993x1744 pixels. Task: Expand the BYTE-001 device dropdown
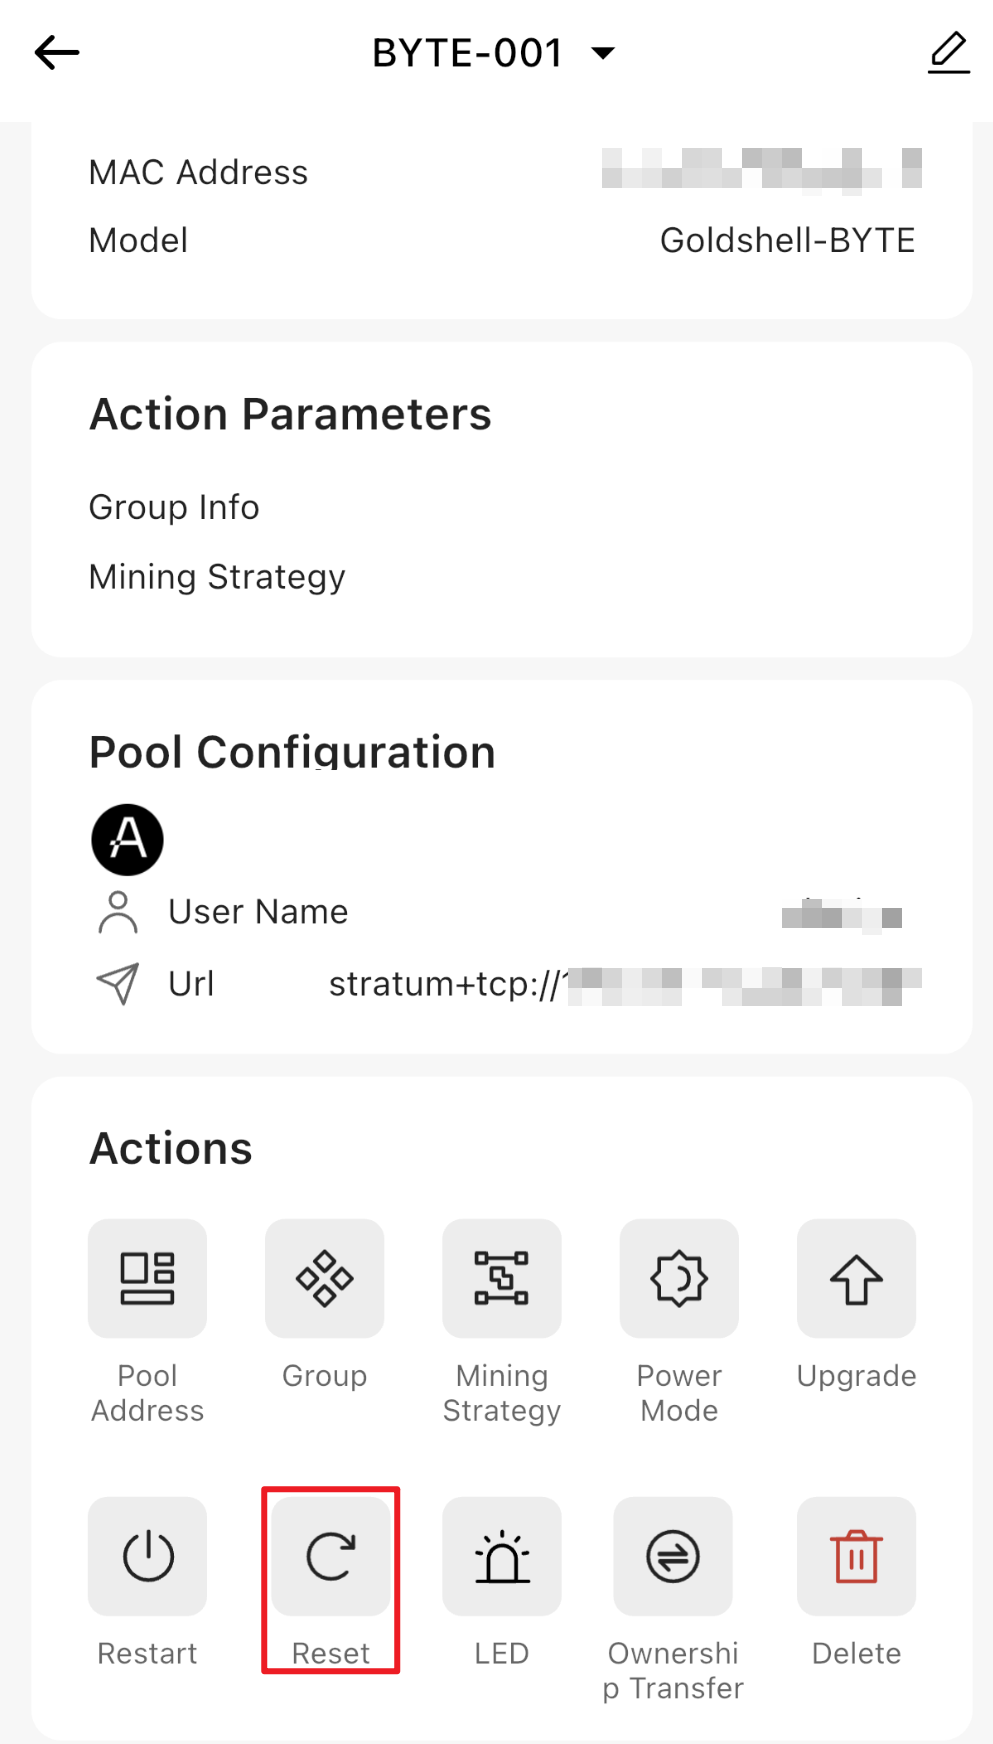(603, 53)
